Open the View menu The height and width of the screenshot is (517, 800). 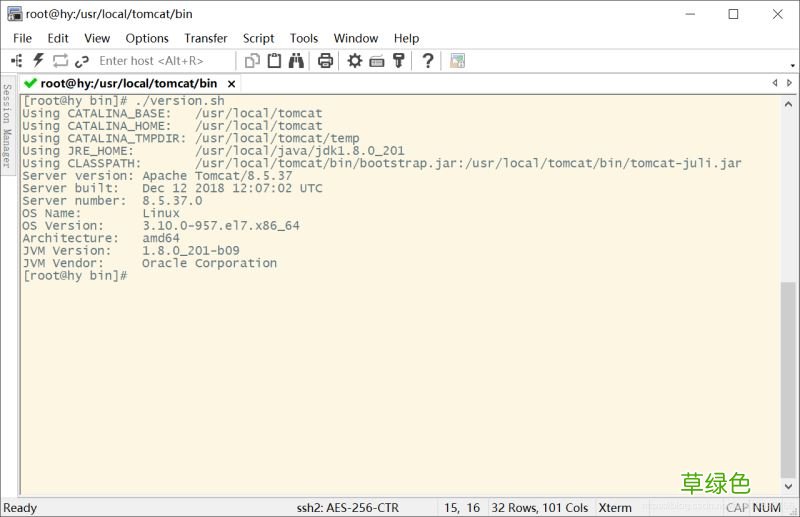tap(97, 38)
